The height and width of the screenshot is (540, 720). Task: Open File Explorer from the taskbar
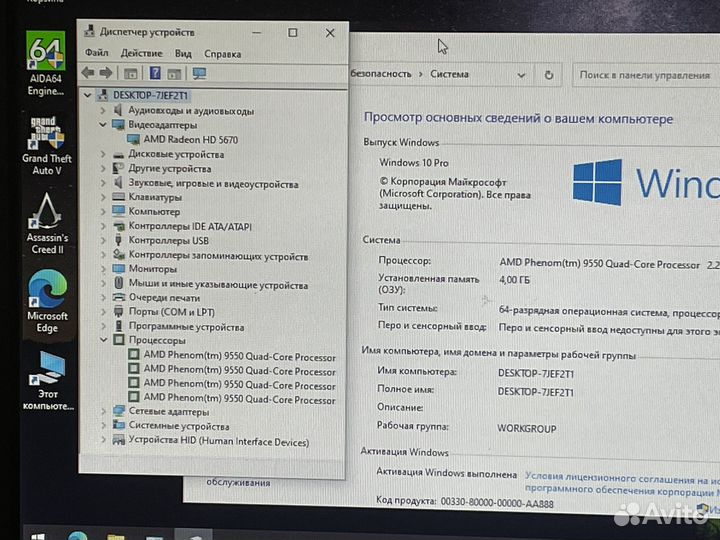pyautogui.click(x=115, y=536)
